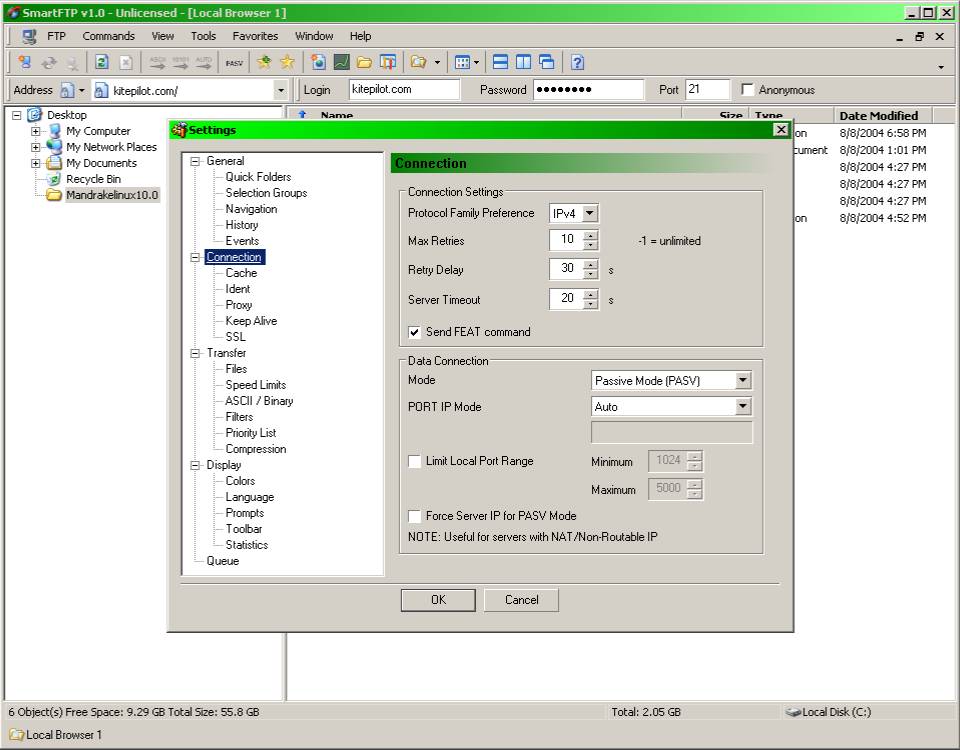Click the Help question mark toolbar icon
The image size is (960, 750).
click(577, 62)
